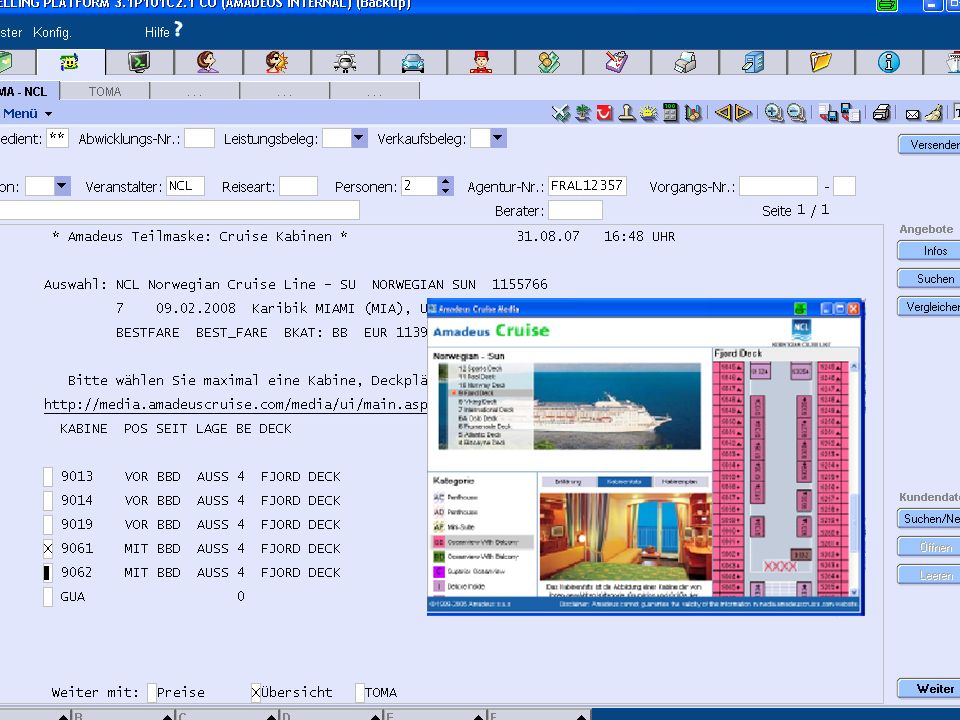Click the Versenden button

[929, 145]
